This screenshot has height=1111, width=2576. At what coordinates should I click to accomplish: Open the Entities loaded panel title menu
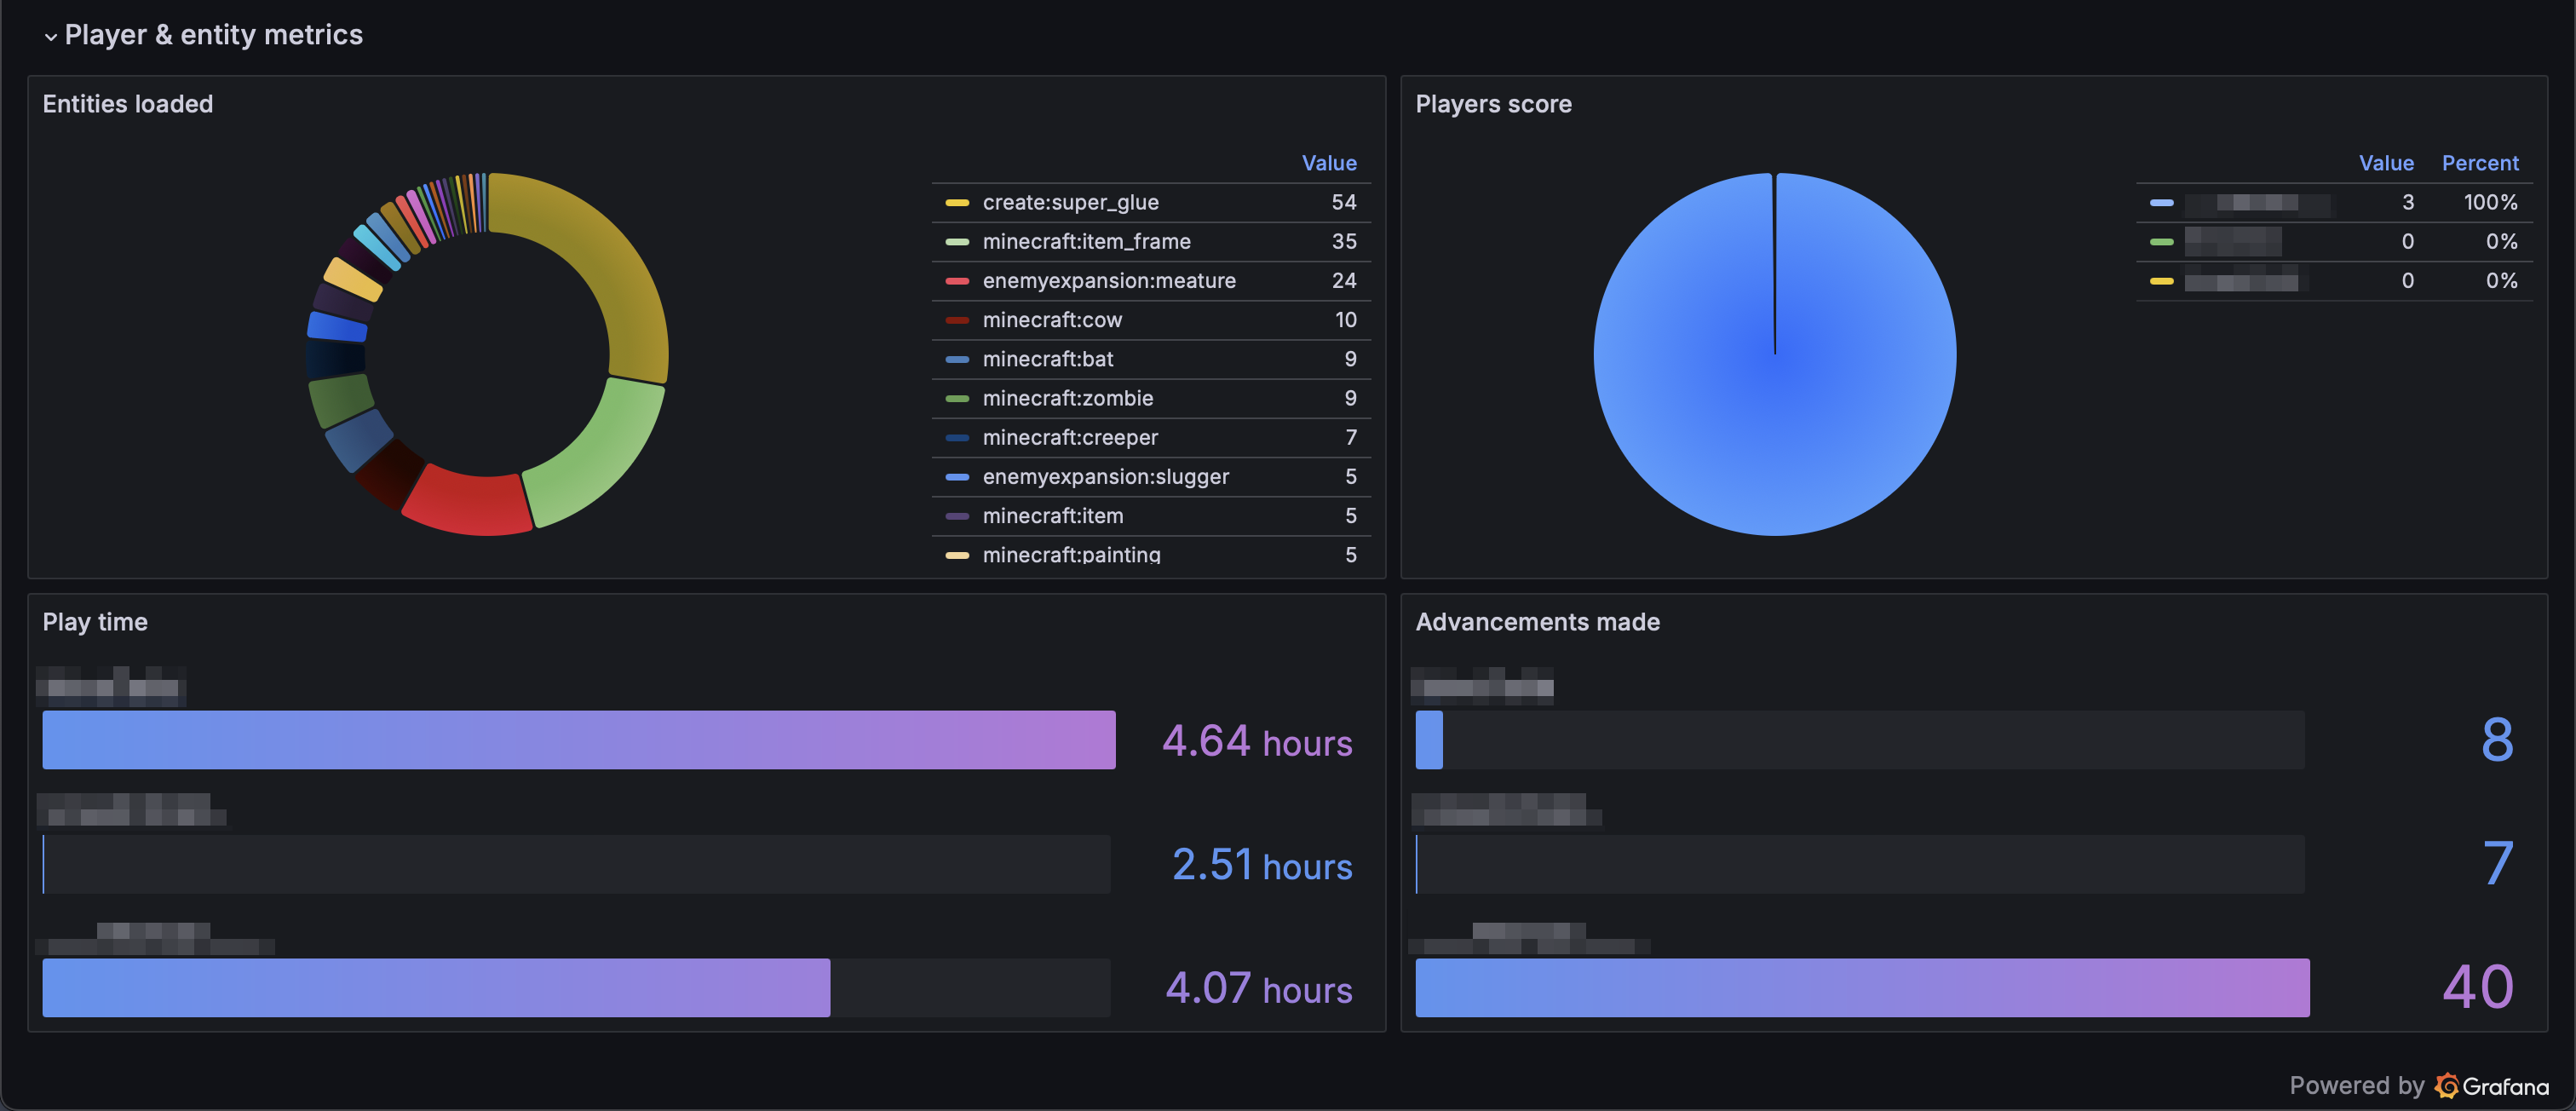[127, 104]
